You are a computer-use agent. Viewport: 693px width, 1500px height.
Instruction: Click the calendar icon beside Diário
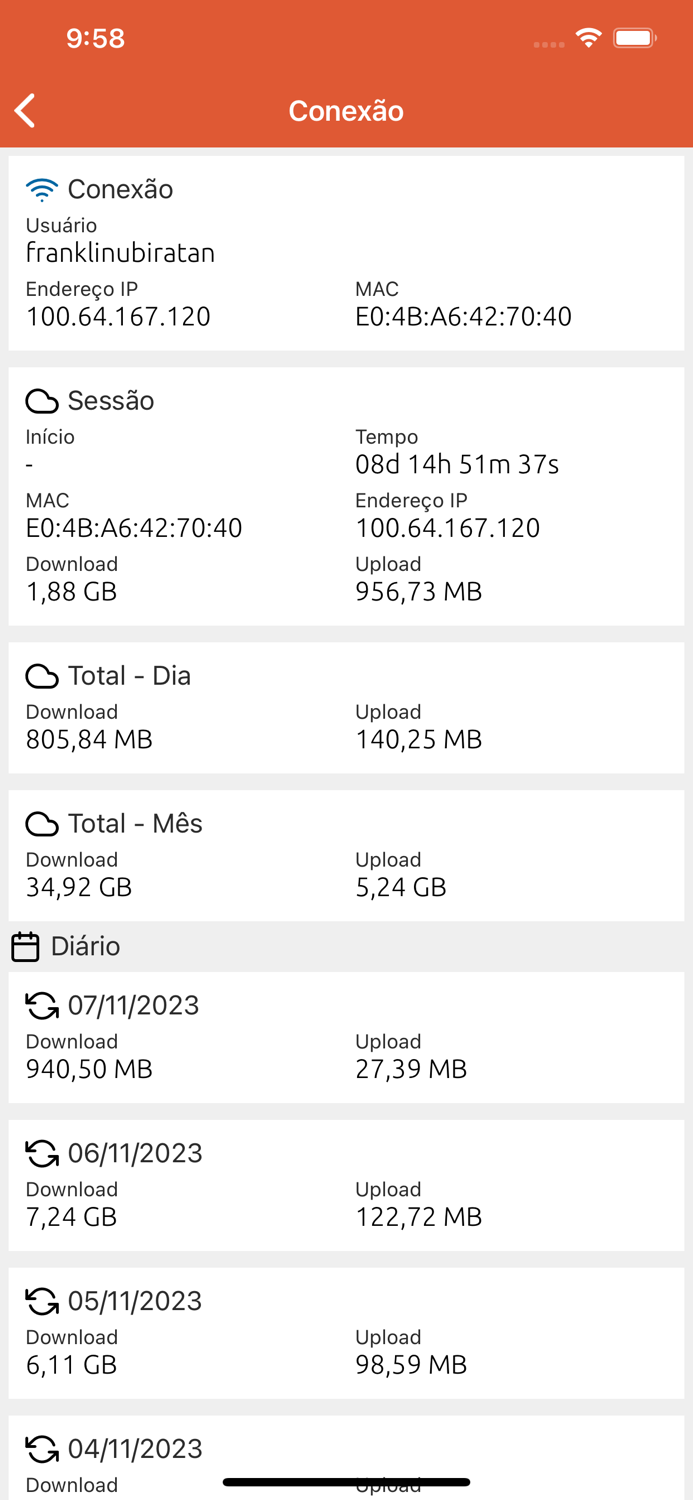[25, 946]
